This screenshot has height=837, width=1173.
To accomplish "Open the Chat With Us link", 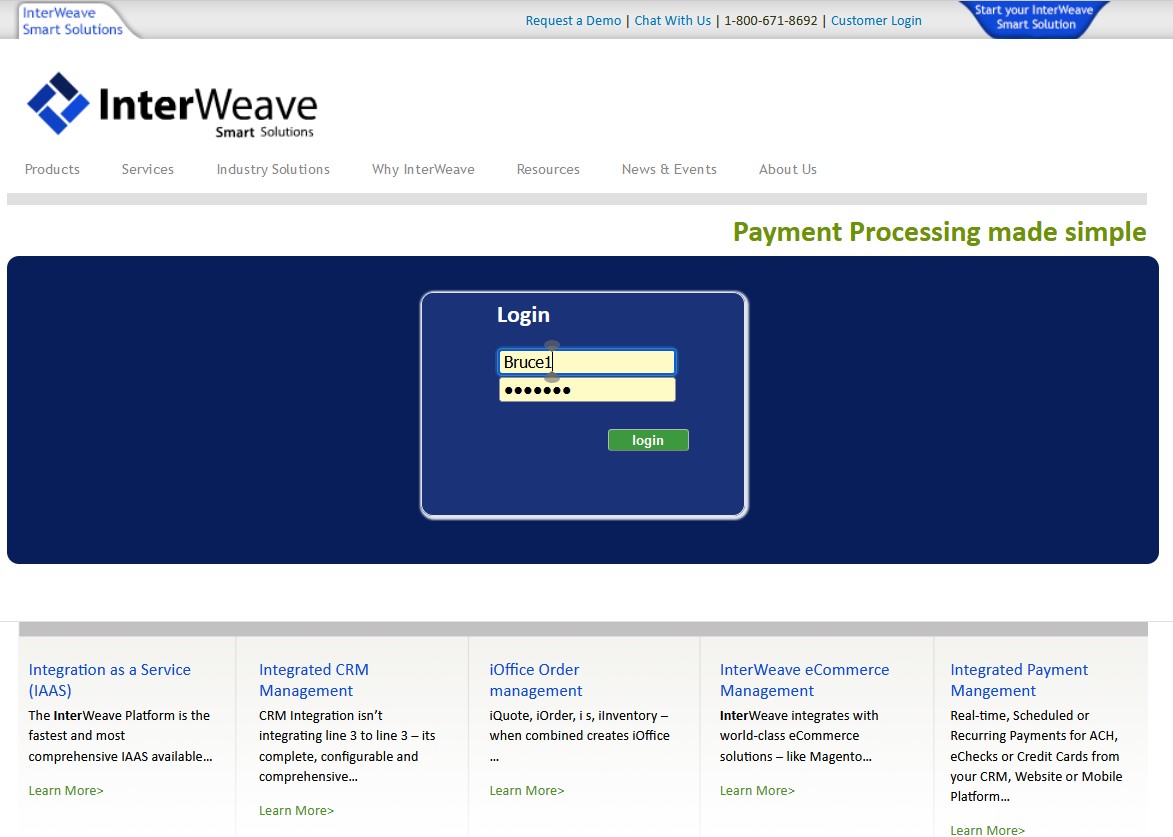I will pyautogui.click(x=672, y=20).
